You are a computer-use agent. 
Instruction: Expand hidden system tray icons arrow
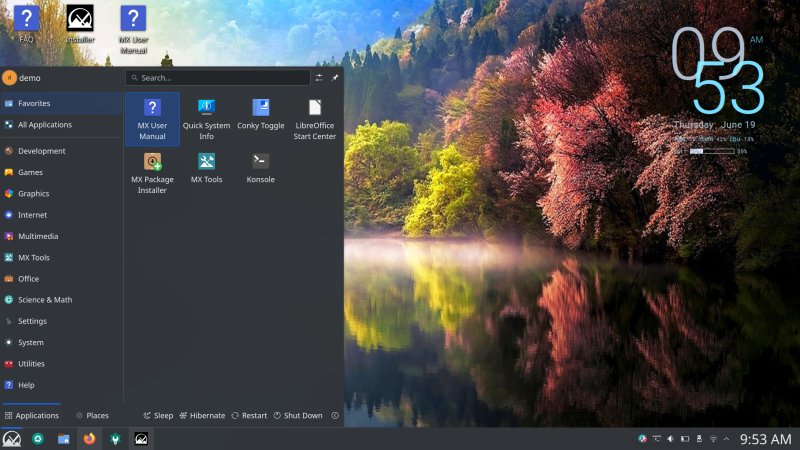[727, 439]
